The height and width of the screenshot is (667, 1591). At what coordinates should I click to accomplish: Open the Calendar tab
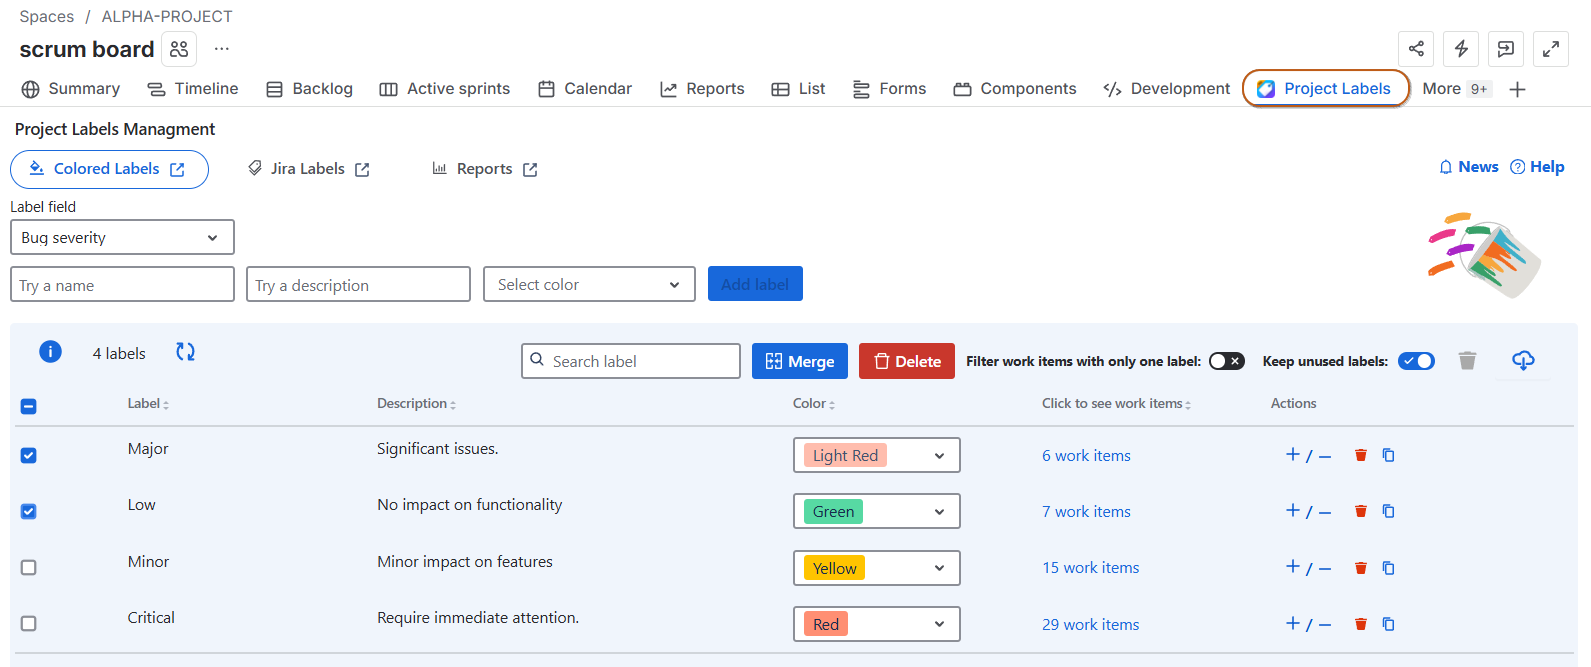[585, 89]
